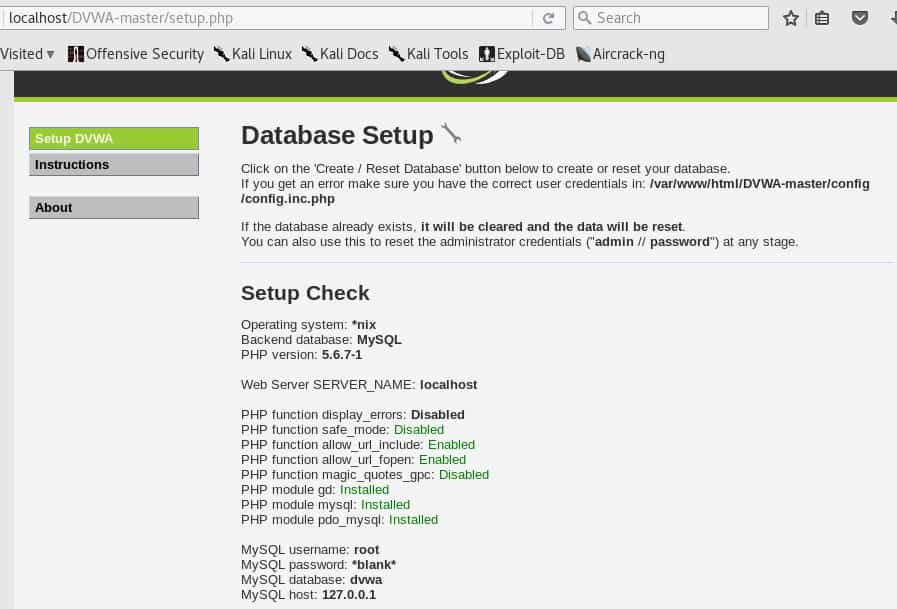
Task: Click the display_errors Disabled status
Action: (438, 415)
